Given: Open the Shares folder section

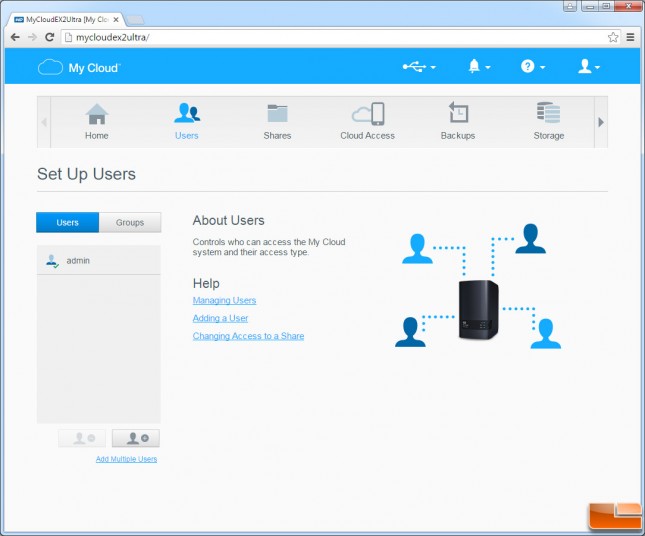Looking at the screenshot, I should coord(277,122).
